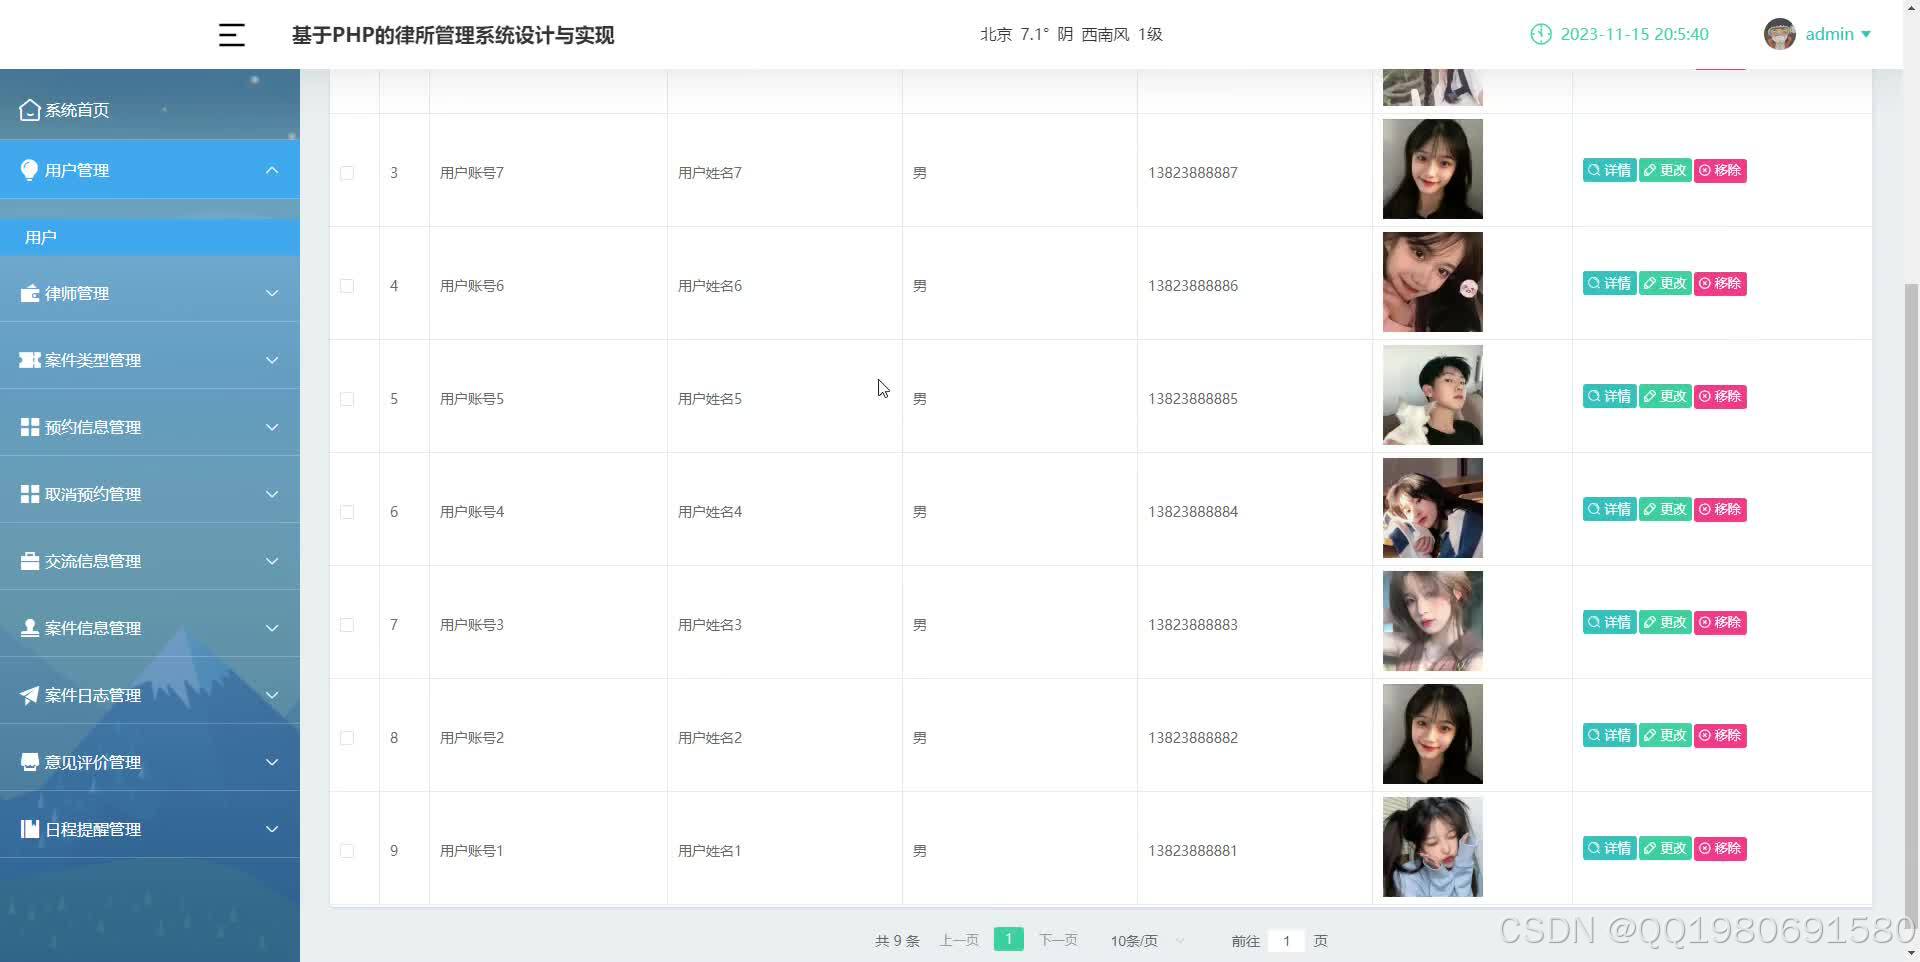This screenshot has height=962, width=1920.
Task: Click 更改 for 用户账号7
Action: point(1665,170)
